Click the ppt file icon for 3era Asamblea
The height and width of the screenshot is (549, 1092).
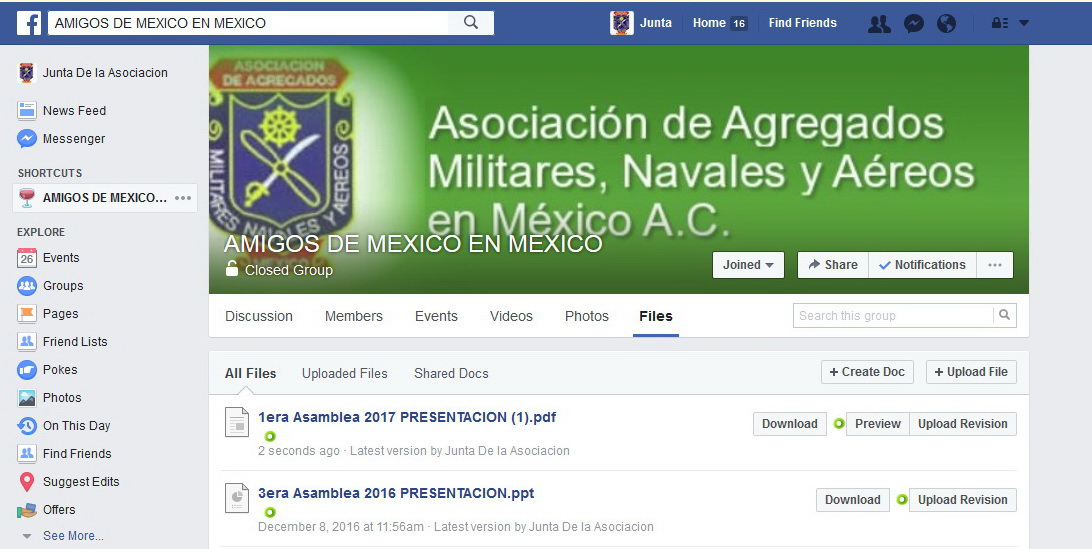pyautogui.click(x=237, y=498)
